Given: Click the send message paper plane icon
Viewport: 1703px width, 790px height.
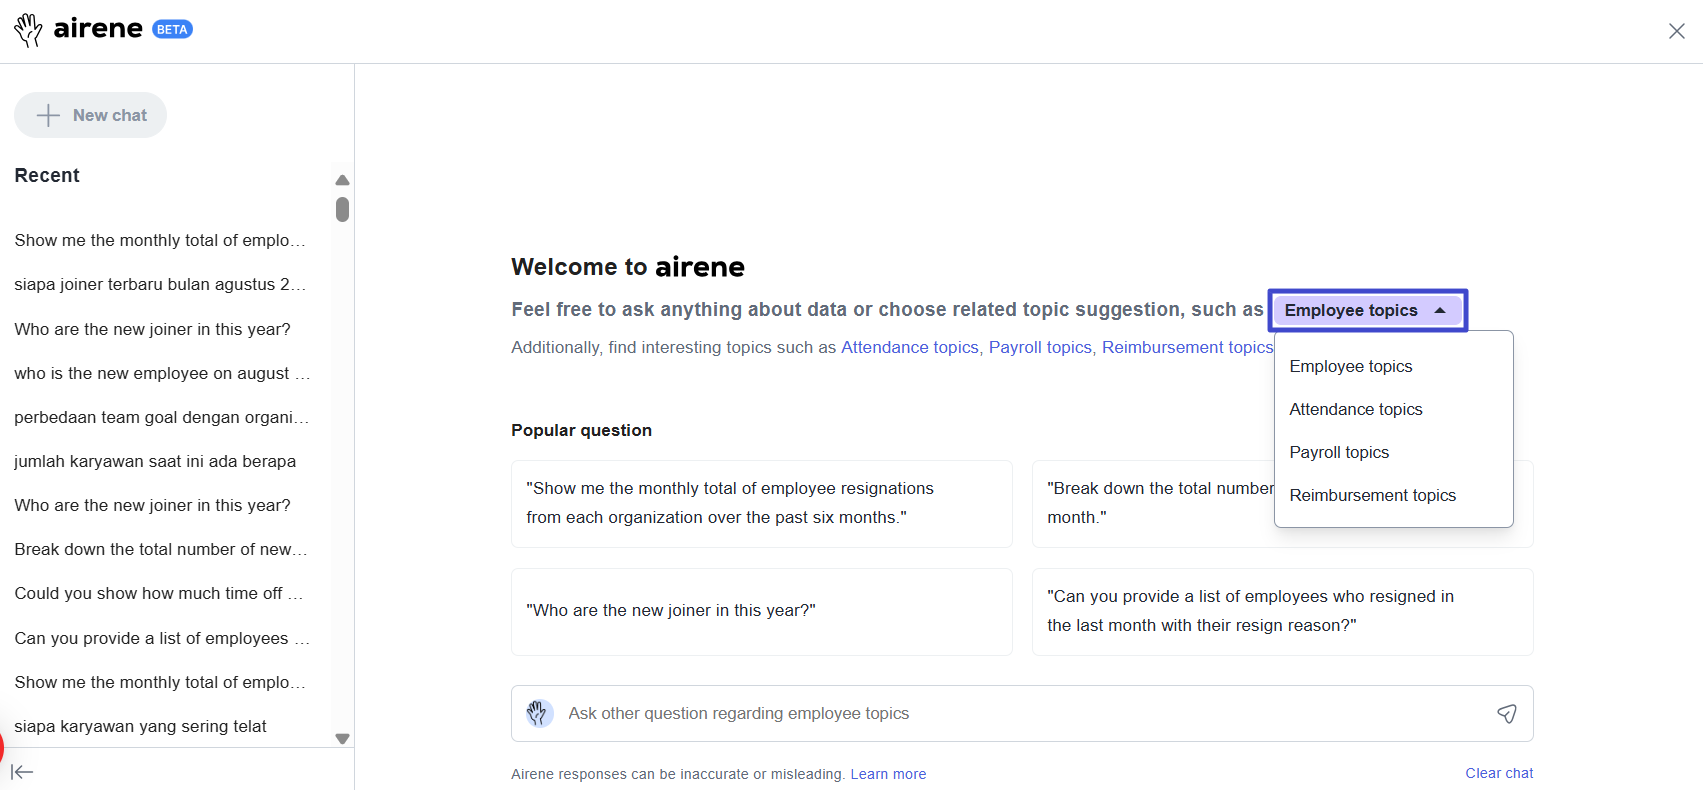Looking at the screenshot, I should tap(1506, 713).
